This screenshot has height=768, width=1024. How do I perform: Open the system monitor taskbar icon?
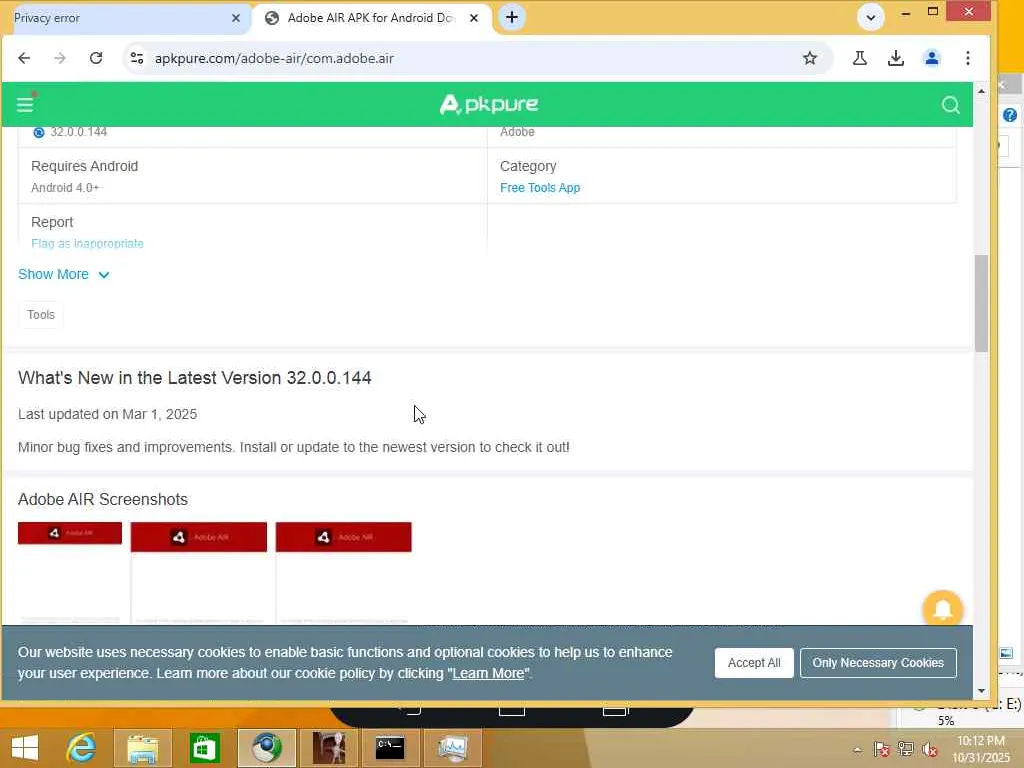(x=453, y=748)
